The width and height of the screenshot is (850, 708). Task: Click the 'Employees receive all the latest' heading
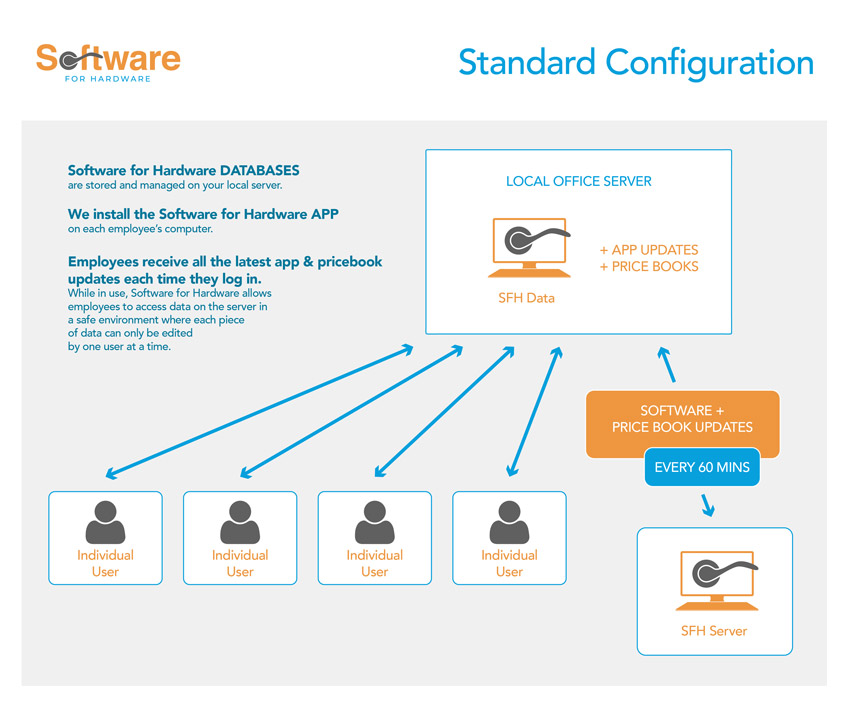click(x=224, y=261)
